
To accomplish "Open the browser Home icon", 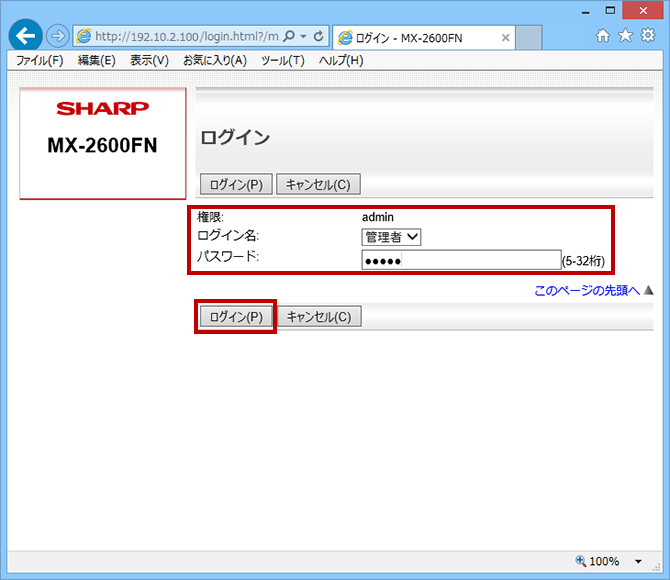I will click(x=603, y=36).
